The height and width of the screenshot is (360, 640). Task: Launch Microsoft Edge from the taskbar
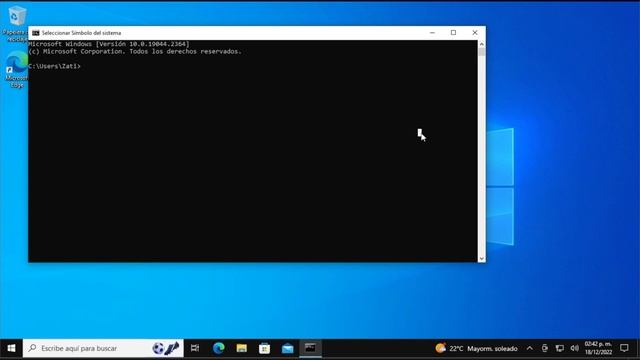[218, 348]
